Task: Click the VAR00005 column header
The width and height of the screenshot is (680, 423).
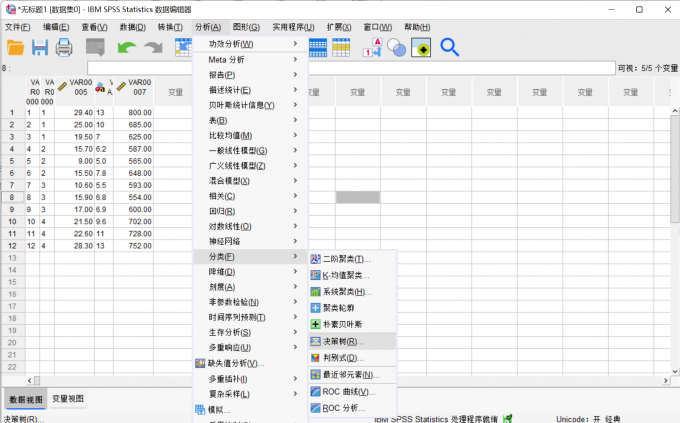Action: [x=75, y=92]
